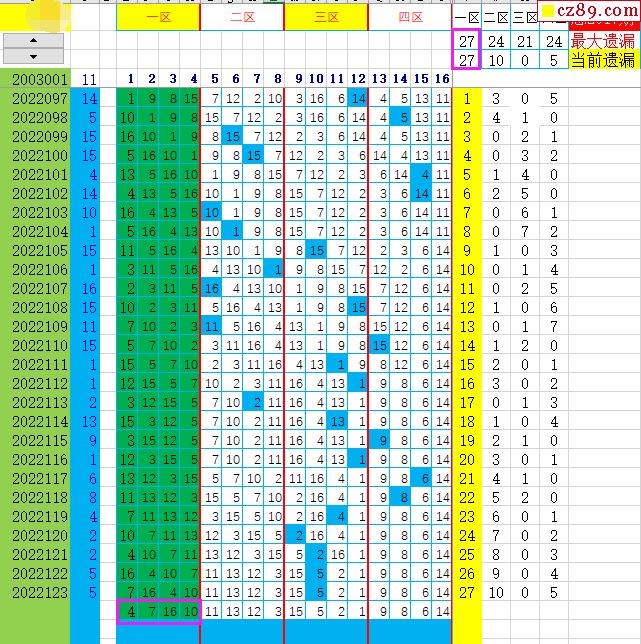
Task: Select period 2022110 row label
Action: [x=40, y=345]
